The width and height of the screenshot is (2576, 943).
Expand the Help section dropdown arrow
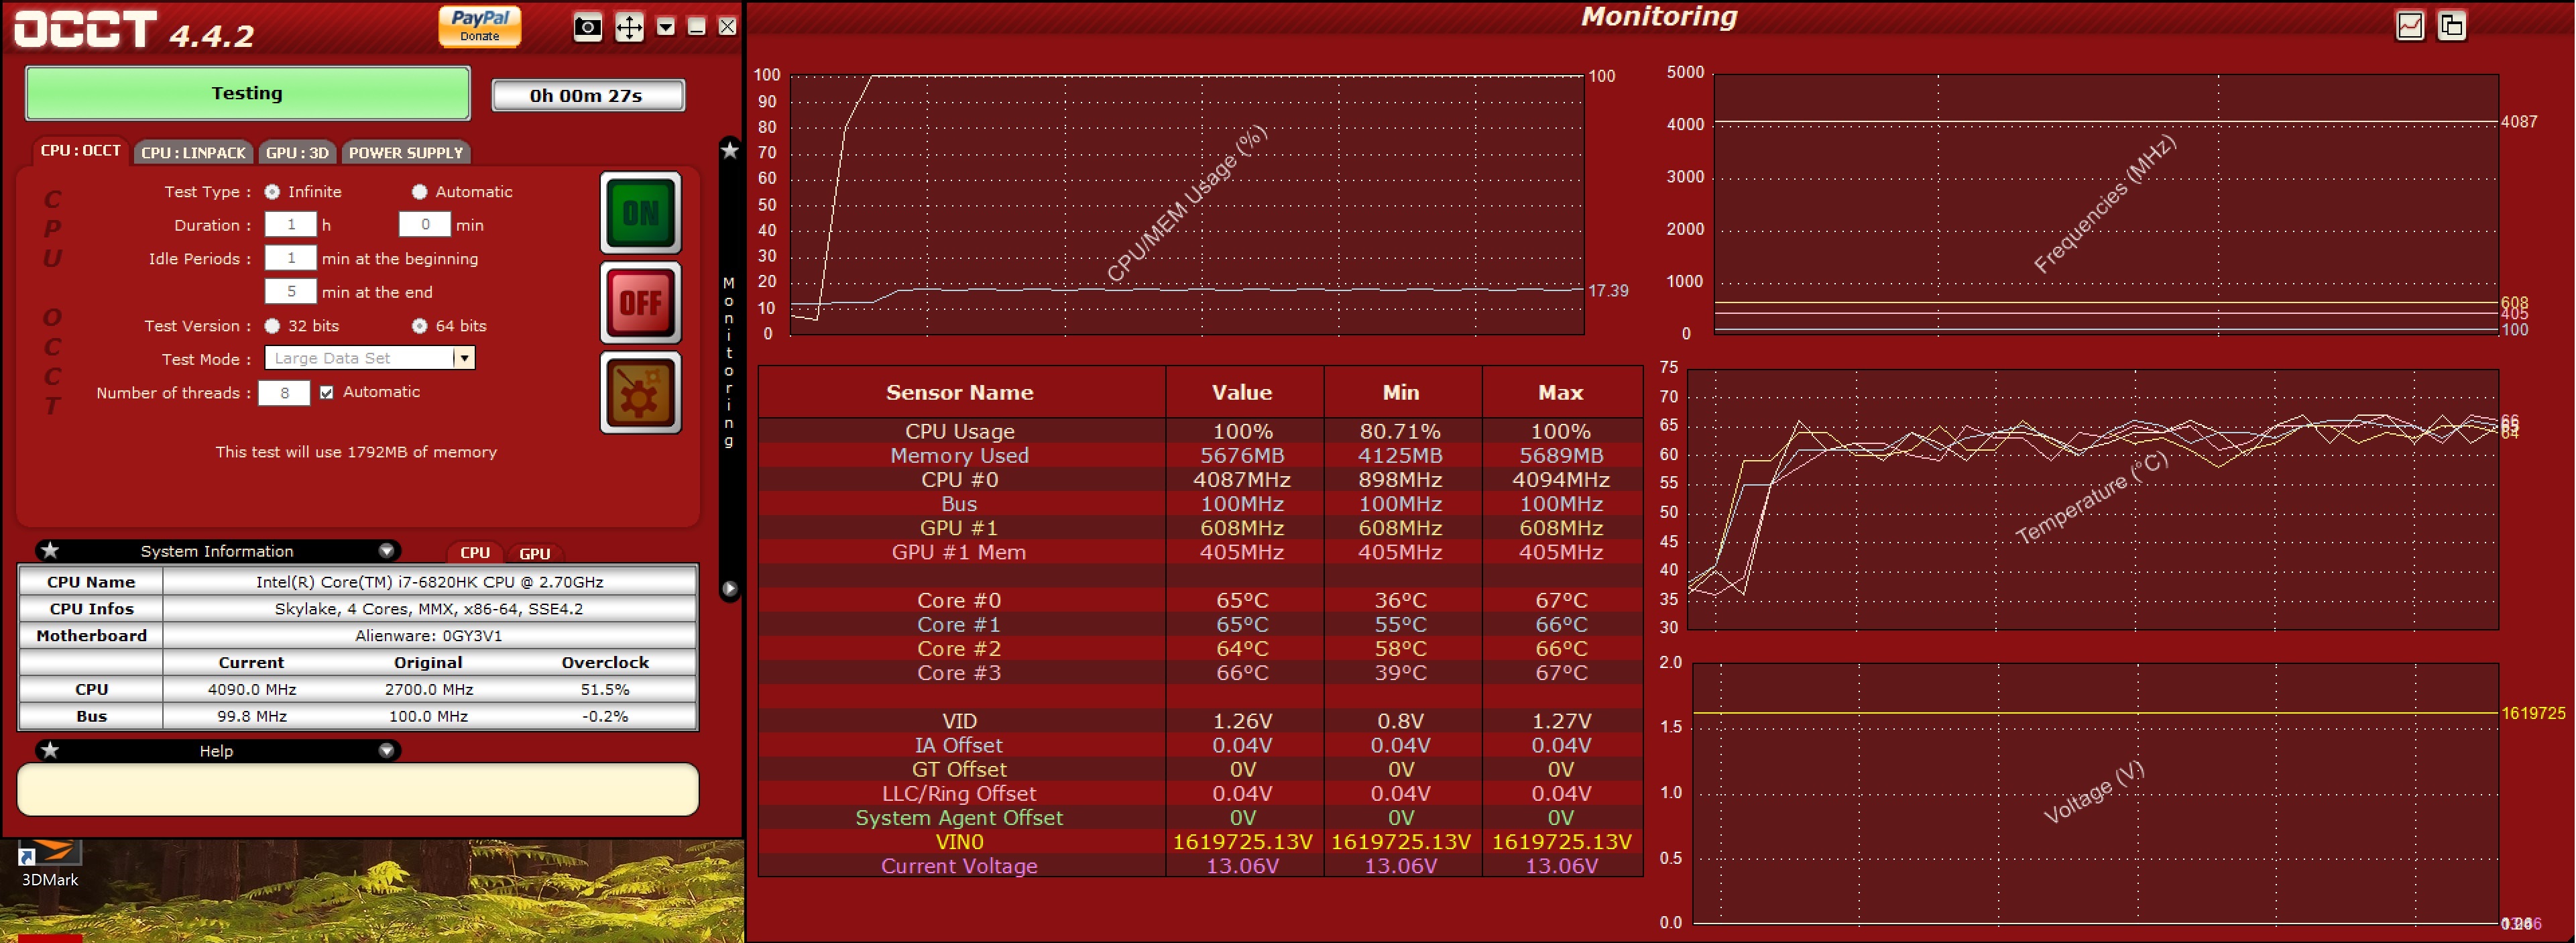pos(386,750)
